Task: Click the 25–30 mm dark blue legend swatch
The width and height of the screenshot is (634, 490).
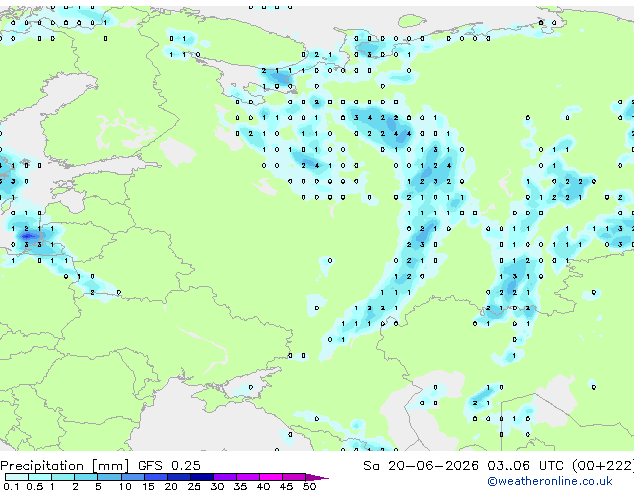Action: [201, 477]
